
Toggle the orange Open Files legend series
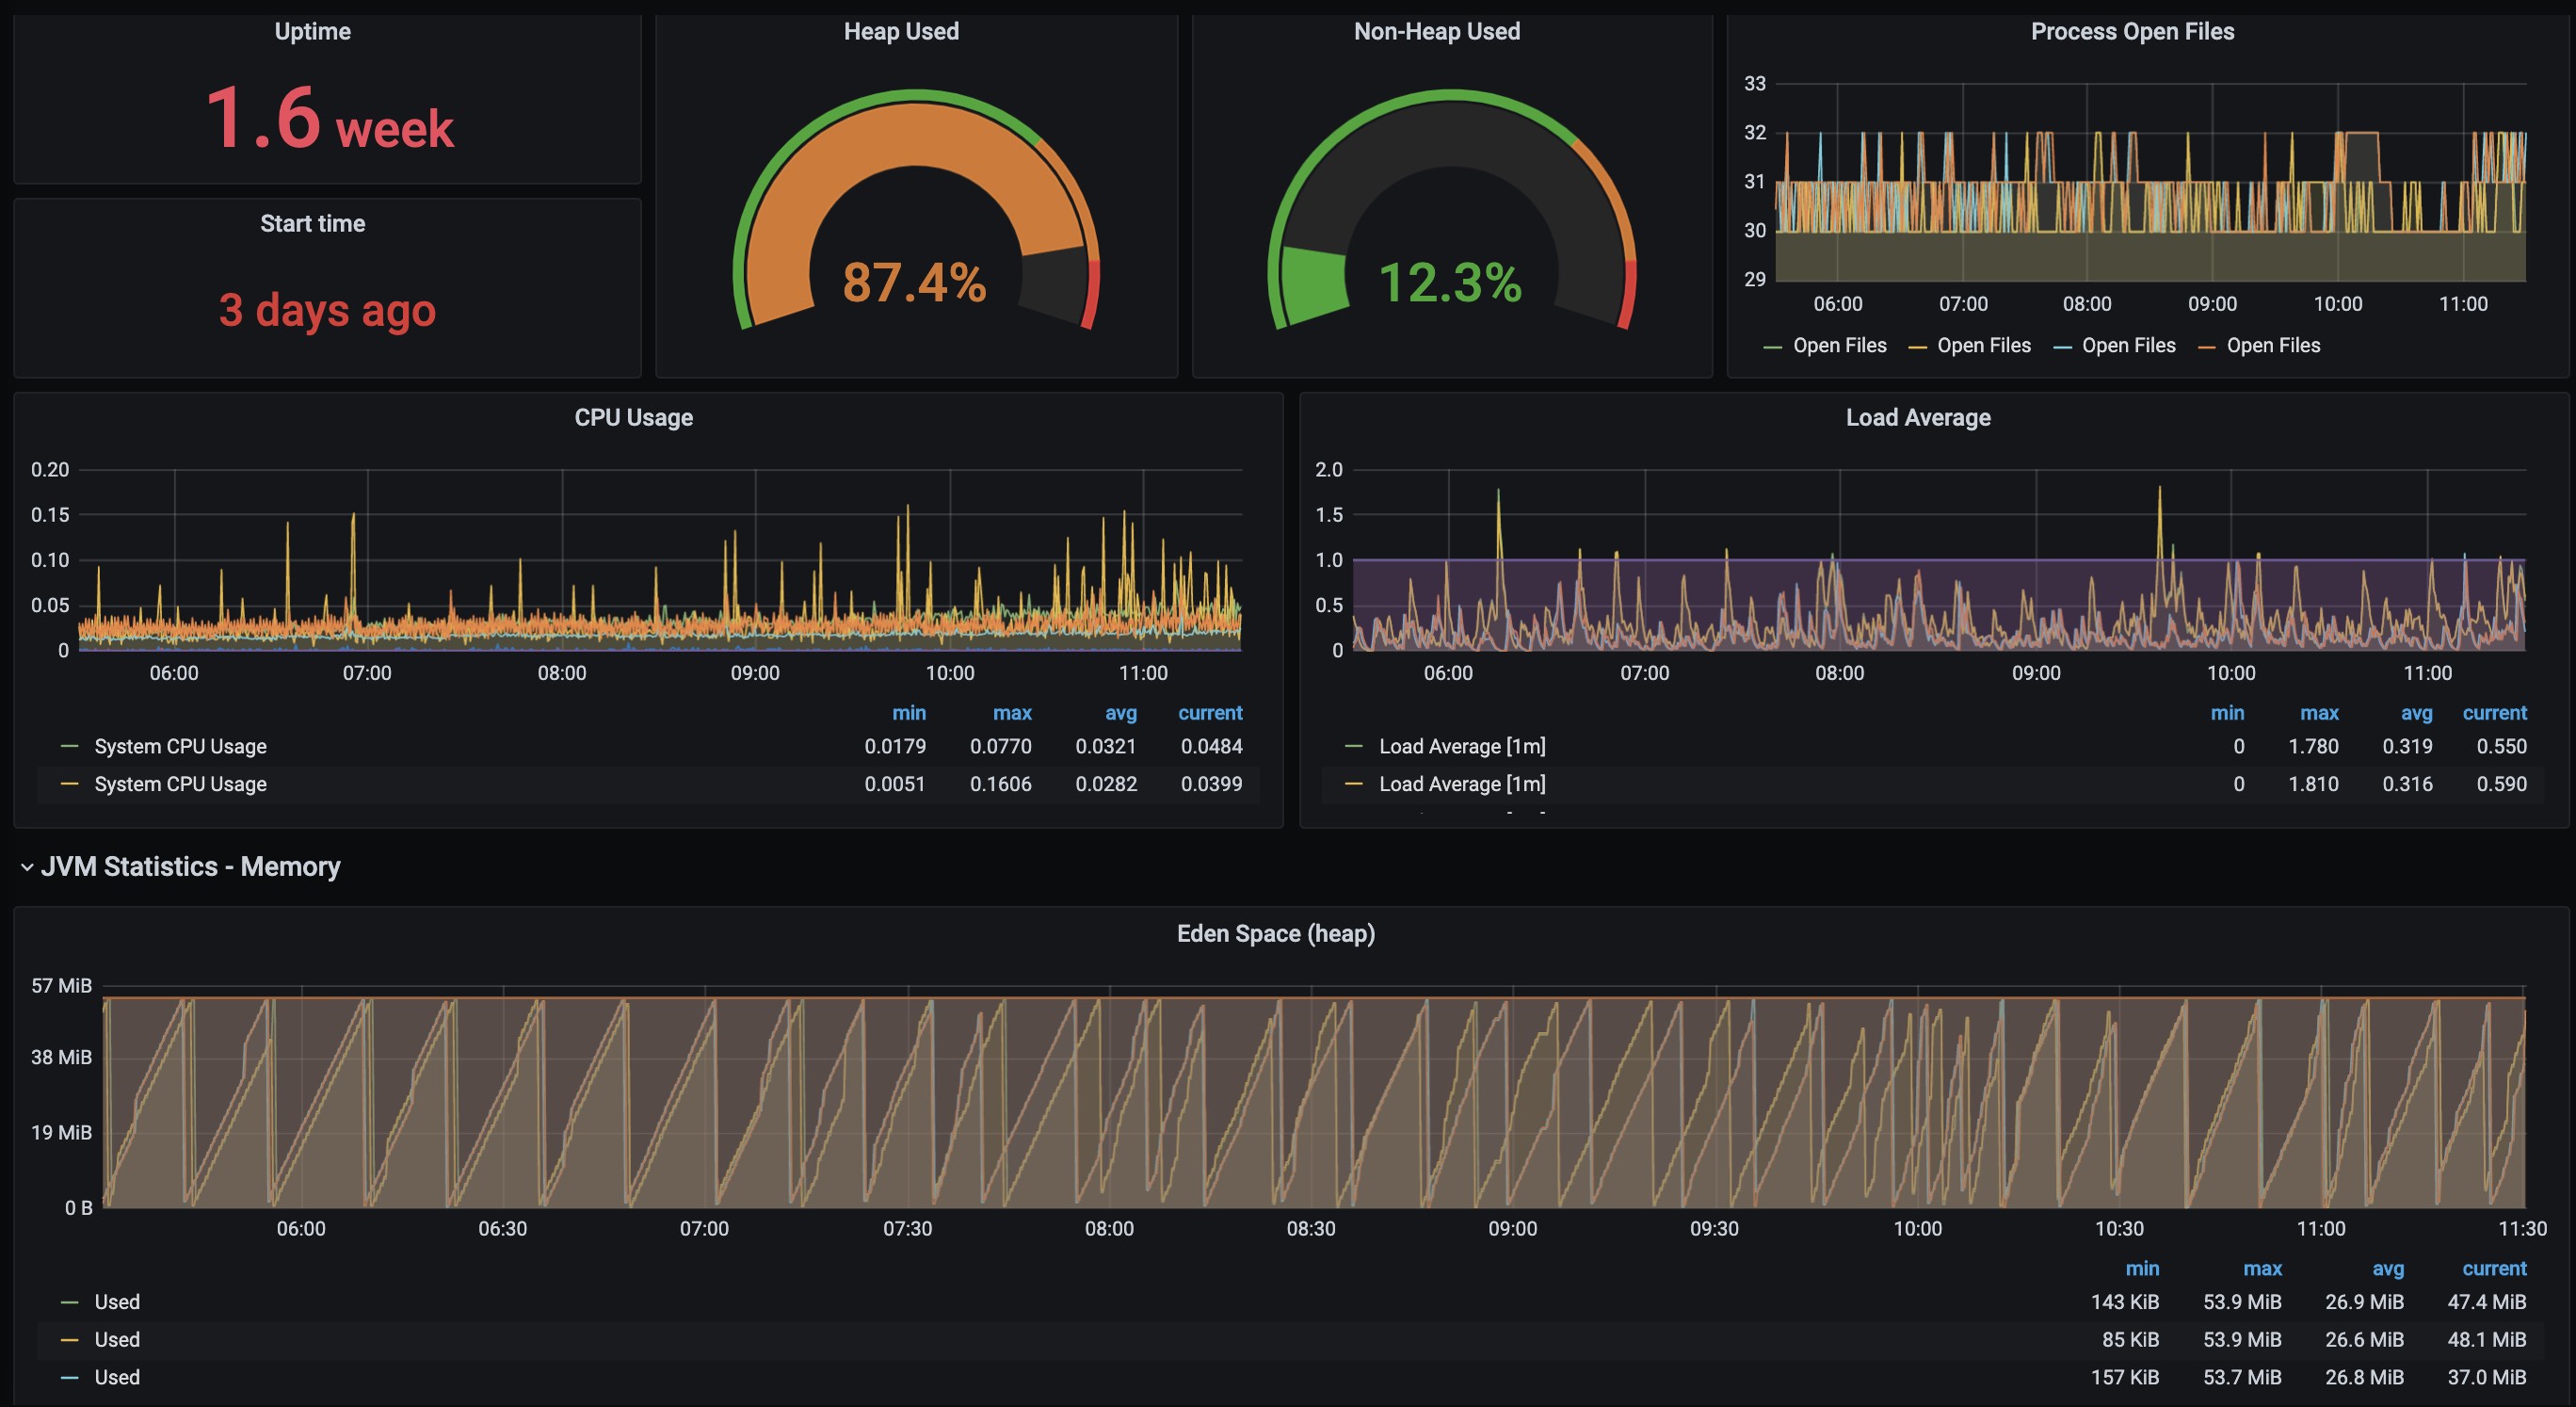coord(2272,346)
